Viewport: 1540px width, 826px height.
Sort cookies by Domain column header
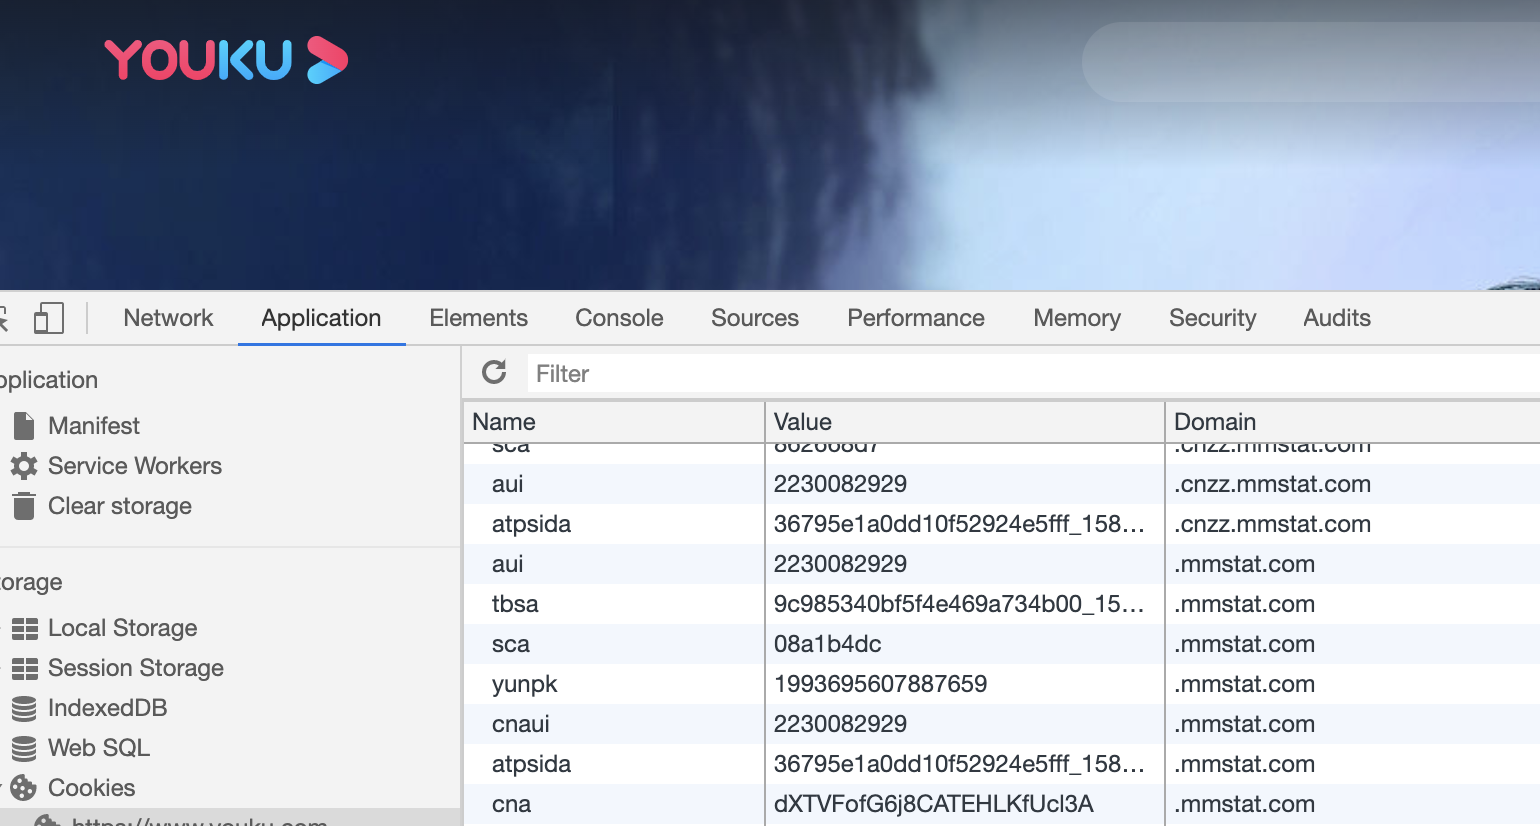[x=1353, y=422]
